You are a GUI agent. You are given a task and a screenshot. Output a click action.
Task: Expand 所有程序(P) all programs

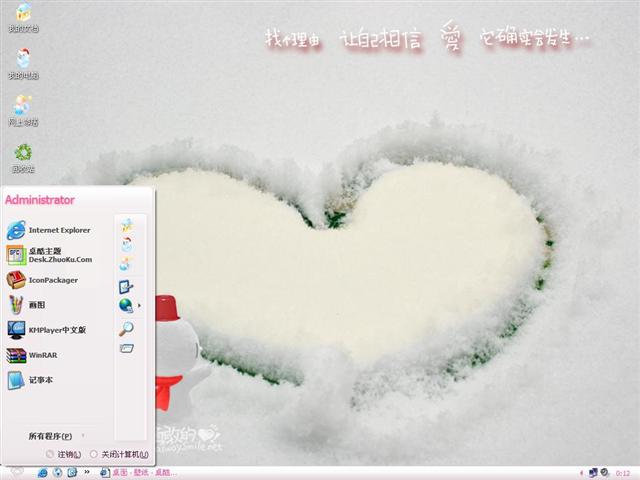click(x=50, y=436)
